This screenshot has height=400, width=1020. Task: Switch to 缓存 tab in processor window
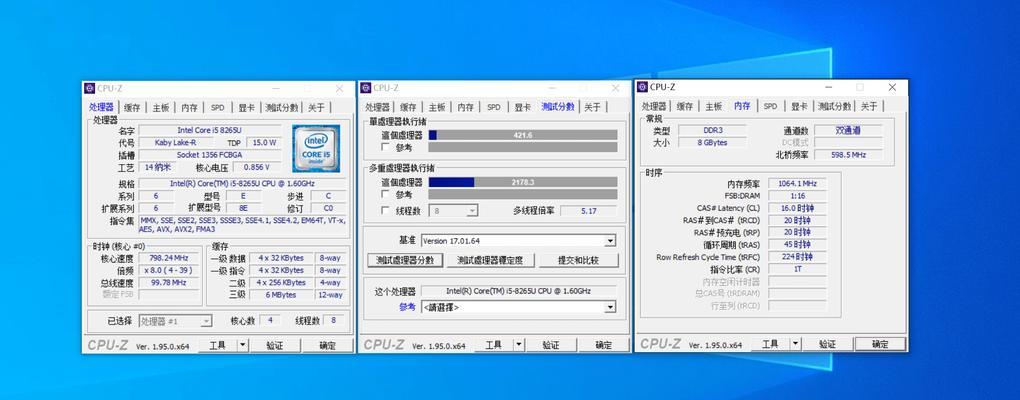pos(132,107)
